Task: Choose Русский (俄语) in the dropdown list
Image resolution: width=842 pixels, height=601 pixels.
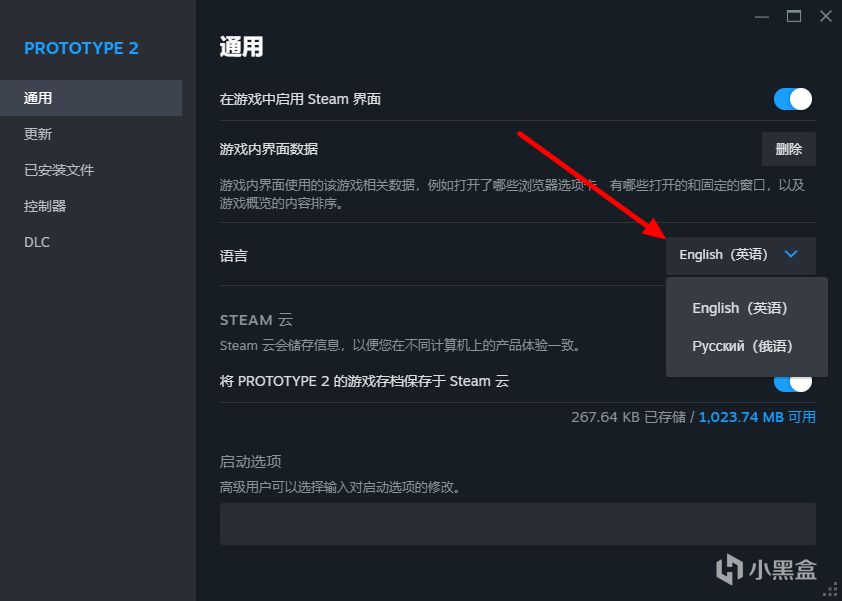Action: [x=742, y=346]
